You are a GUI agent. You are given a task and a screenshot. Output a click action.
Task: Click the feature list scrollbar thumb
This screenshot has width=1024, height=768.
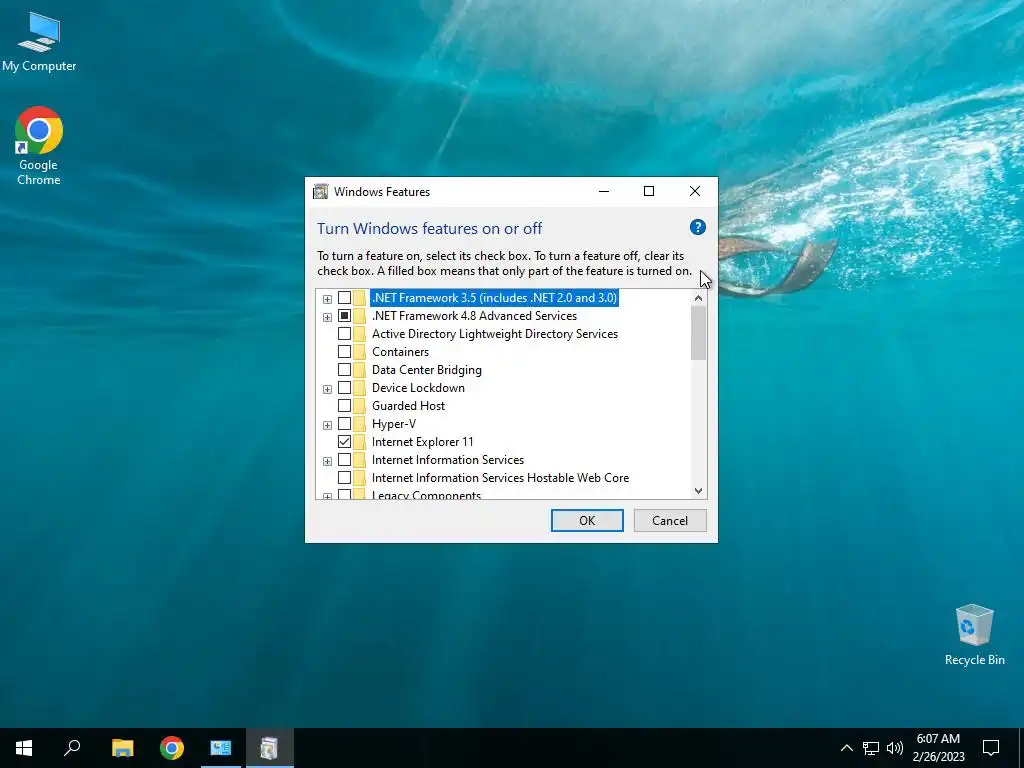(698, 333)
